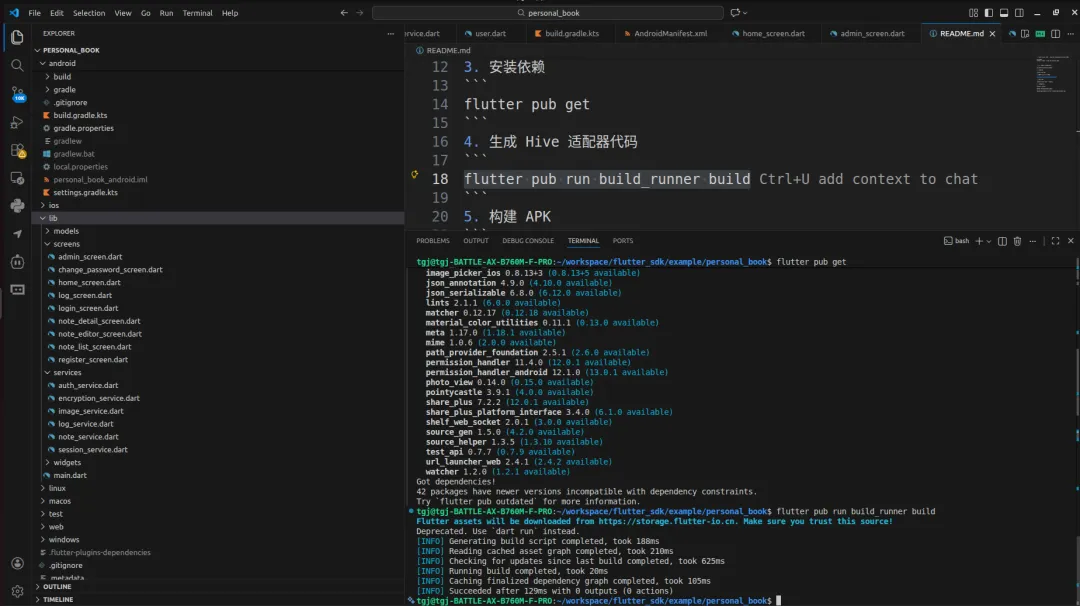This screenshot has width=1080, height=606.
Task: Open the File menu
Action: coord(34,12)
